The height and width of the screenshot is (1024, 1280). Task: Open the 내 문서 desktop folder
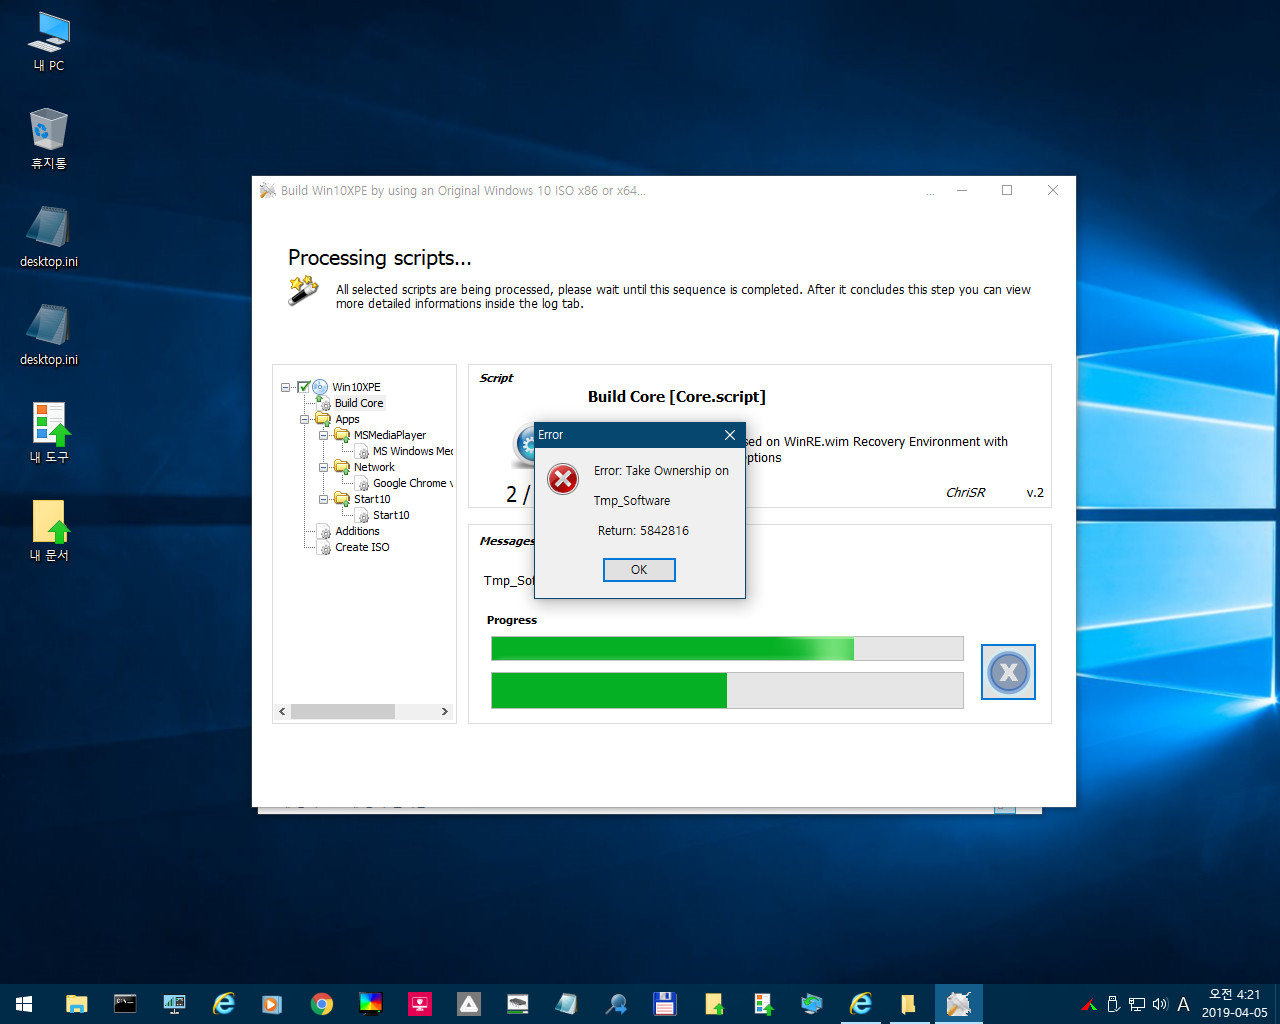coord(48,531)
